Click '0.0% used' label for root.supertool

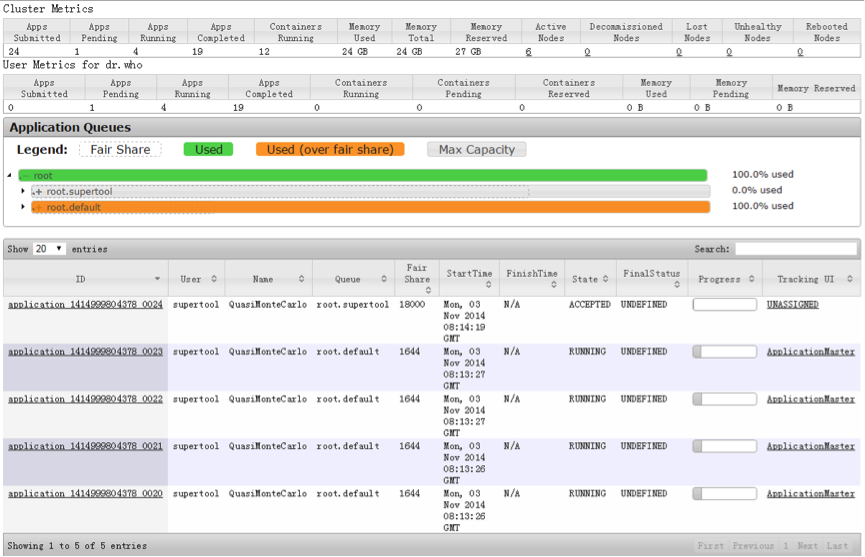757,190
